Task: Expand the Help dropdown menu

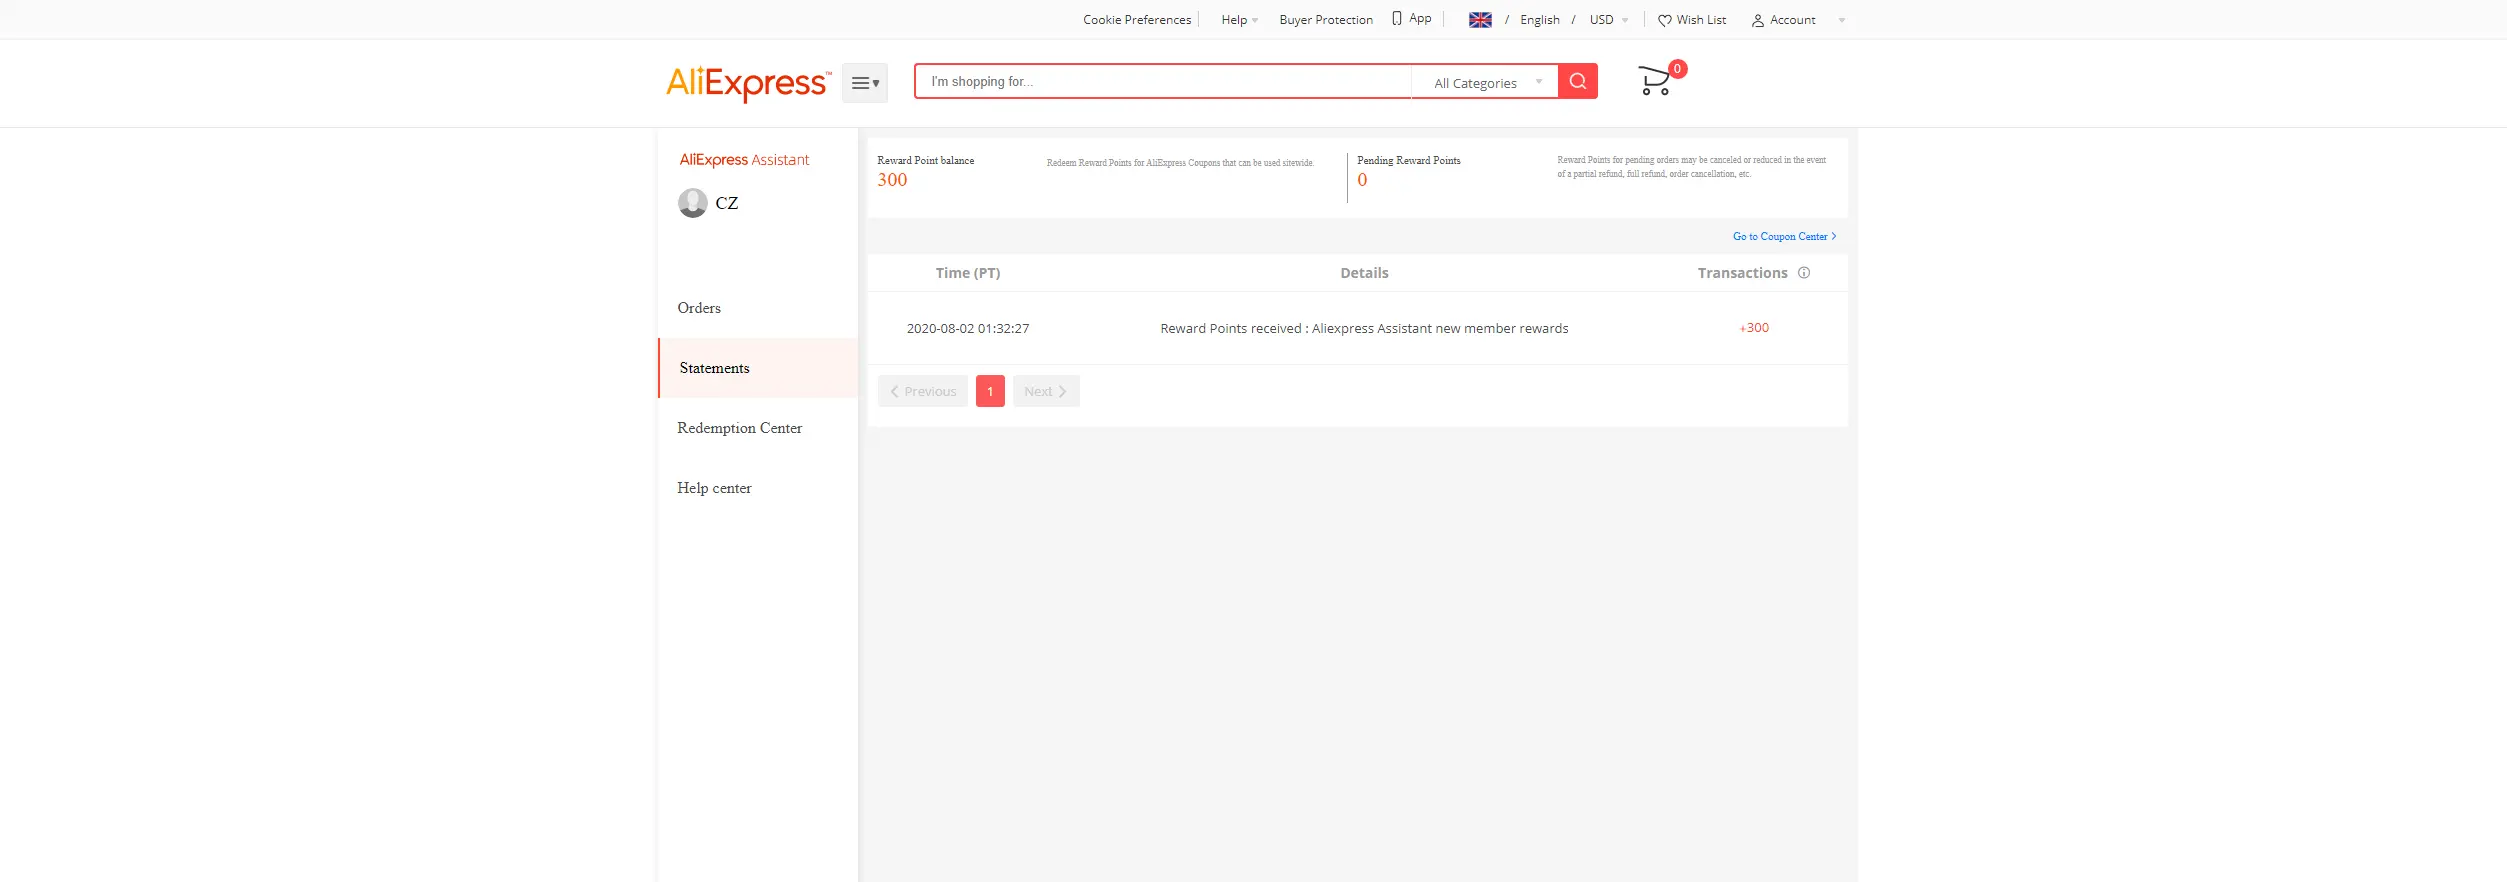Action: (x=1240, y=20)
